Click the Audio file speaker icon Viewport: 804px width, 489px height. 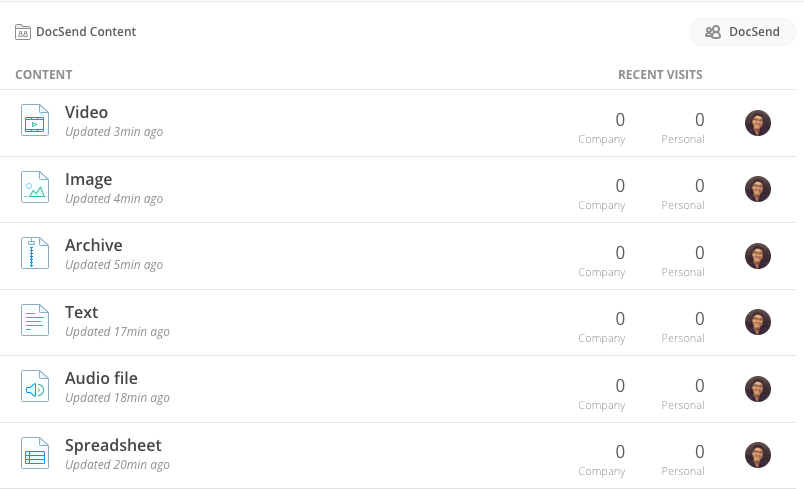35,386
